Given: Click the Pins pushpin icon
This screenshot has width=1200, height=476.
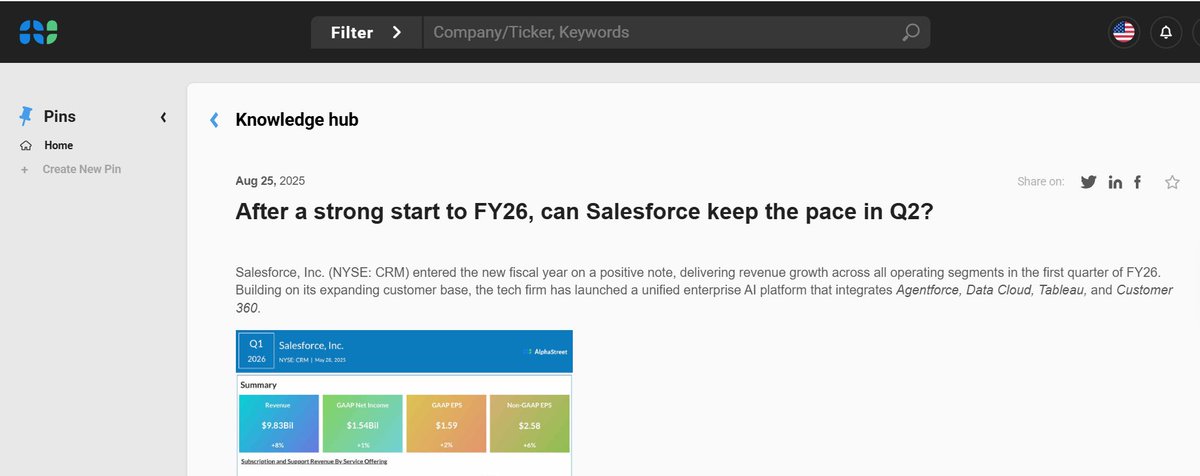Looking at the screenshot, I should click(x=26, y=117).
